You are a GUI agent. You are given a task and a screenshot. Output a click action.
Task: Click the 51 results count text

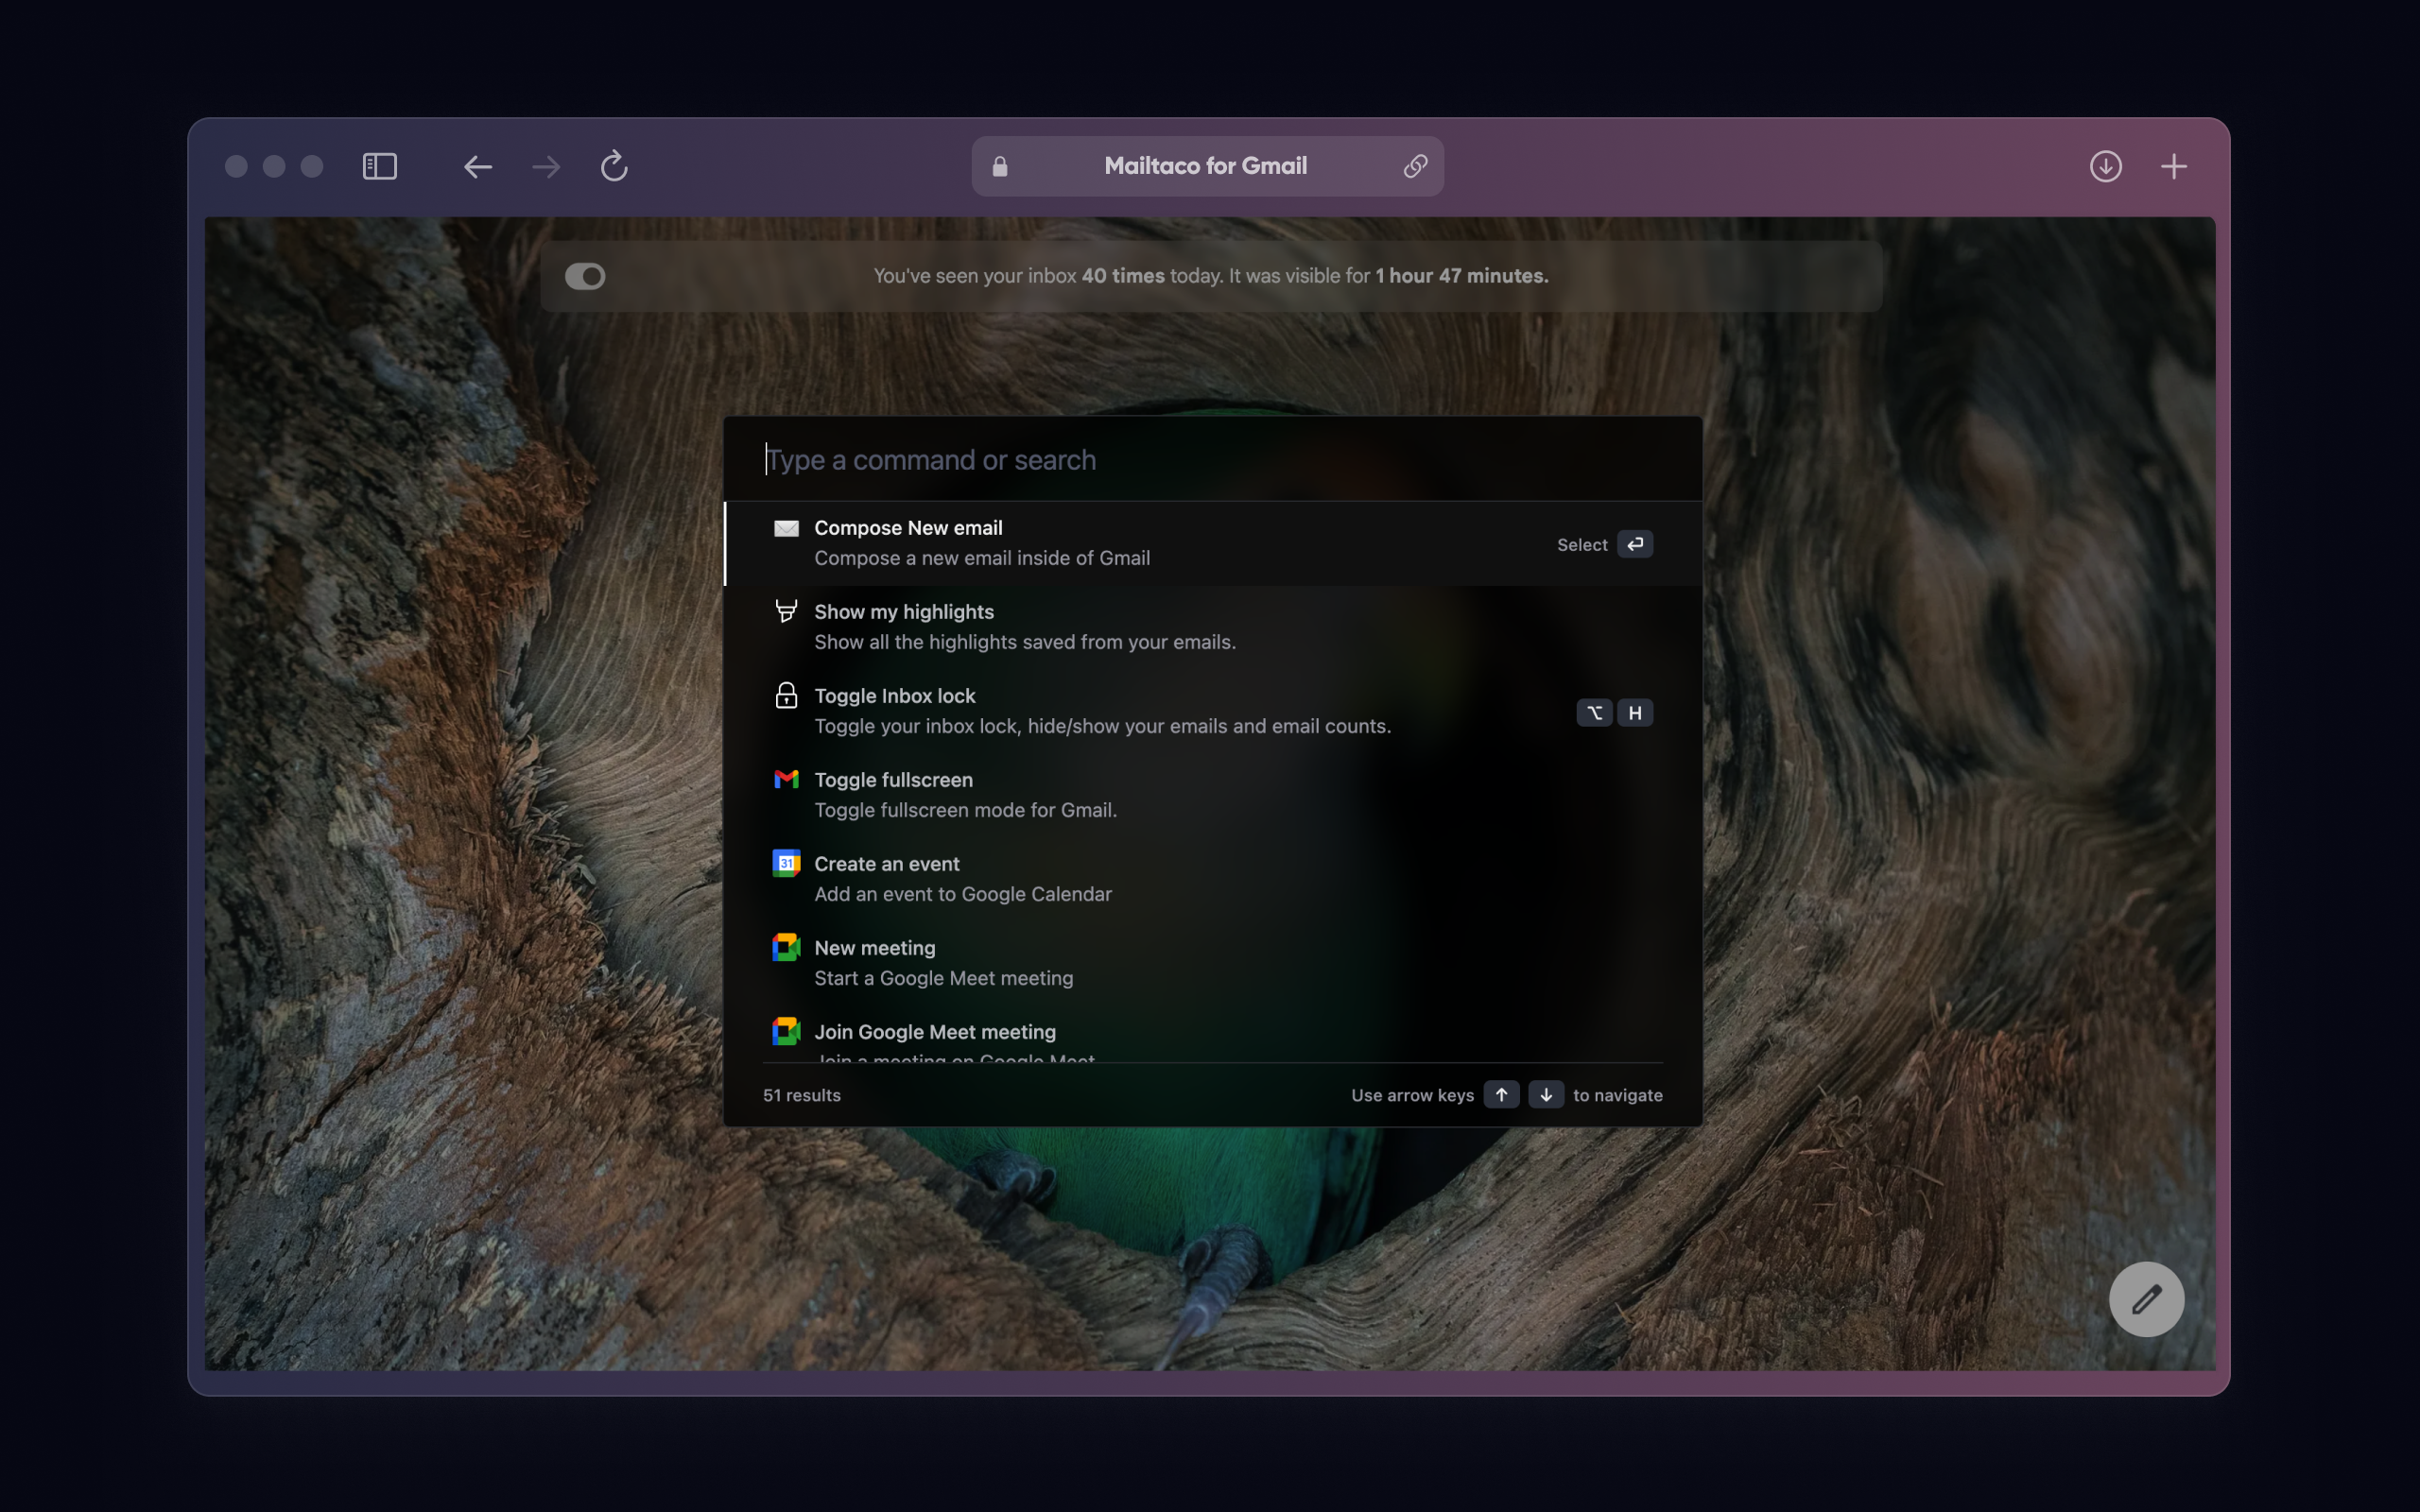click(x=802, y=1096)
